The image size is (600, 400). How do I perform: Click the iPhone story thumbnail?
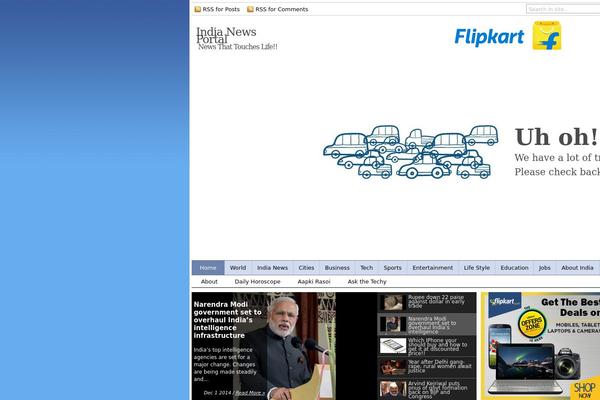(393, 346)
